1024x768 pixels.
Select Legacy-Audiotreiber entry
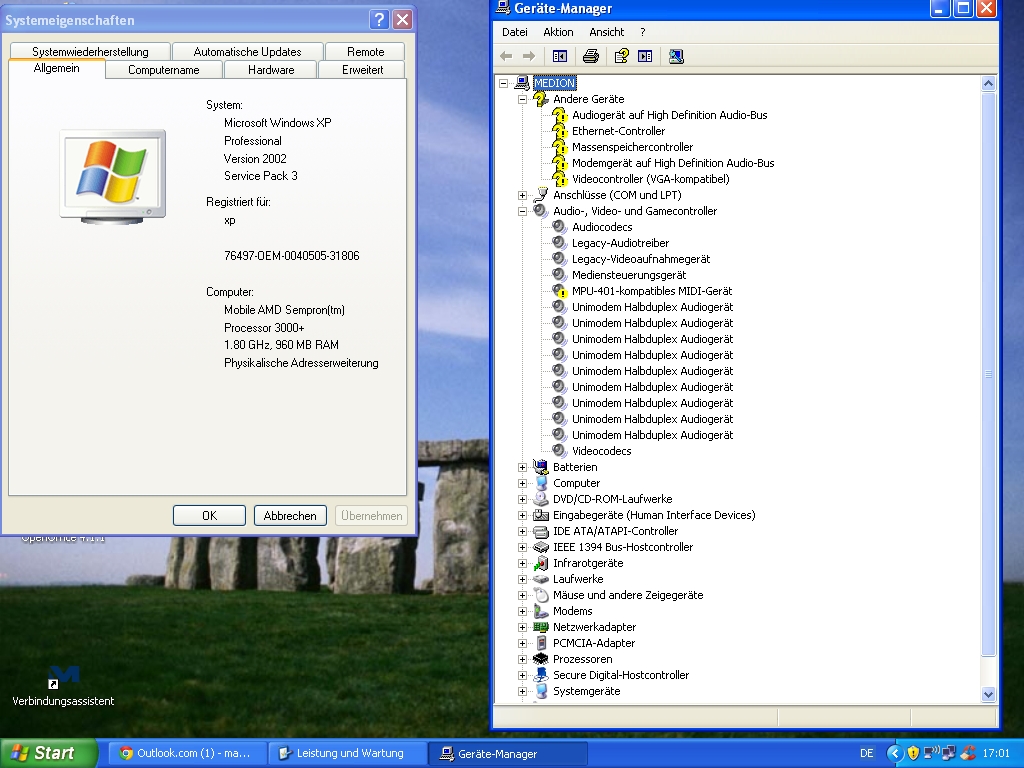(620, 243)
